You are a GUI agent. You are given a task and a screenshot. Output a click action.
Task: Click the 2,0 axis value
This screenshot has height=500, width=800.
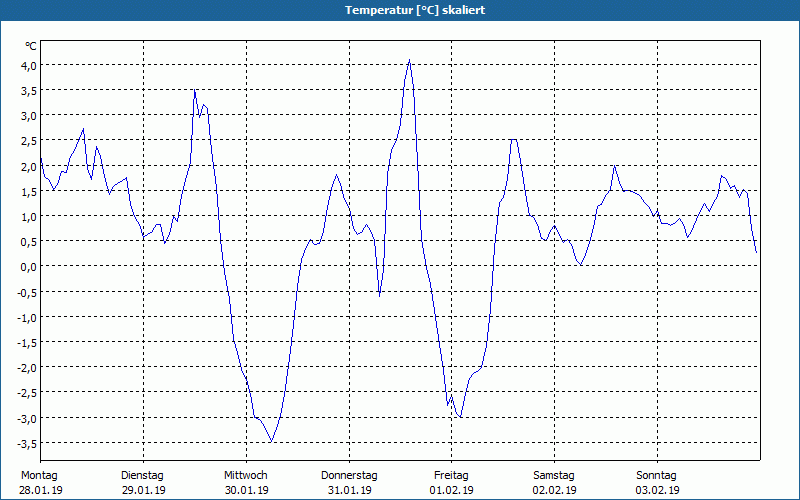(29, 166)
